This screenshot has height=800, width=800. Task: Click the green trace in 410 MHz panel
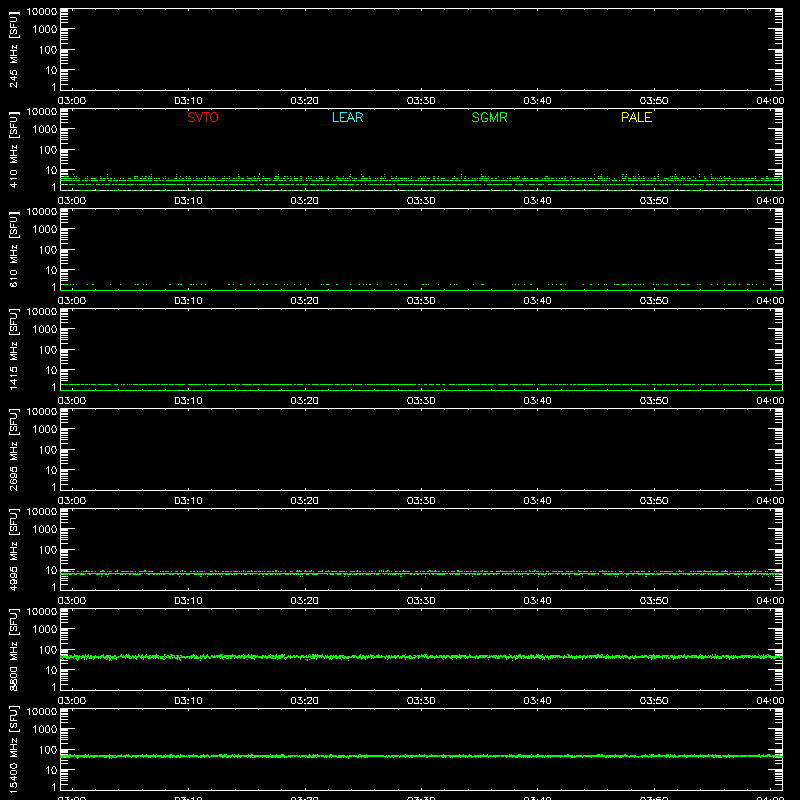[x=421, y=180]
